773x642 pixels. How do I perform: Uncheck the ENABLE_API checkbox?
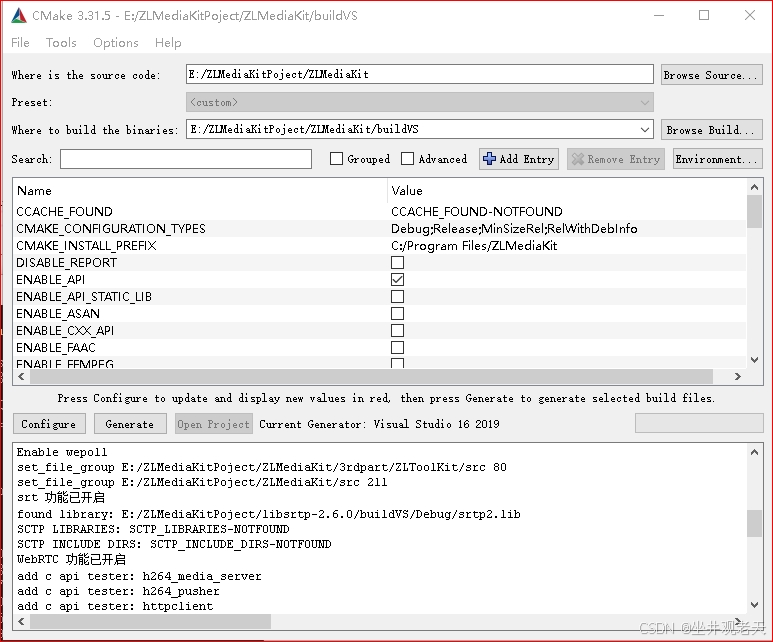tap(397, 280)
